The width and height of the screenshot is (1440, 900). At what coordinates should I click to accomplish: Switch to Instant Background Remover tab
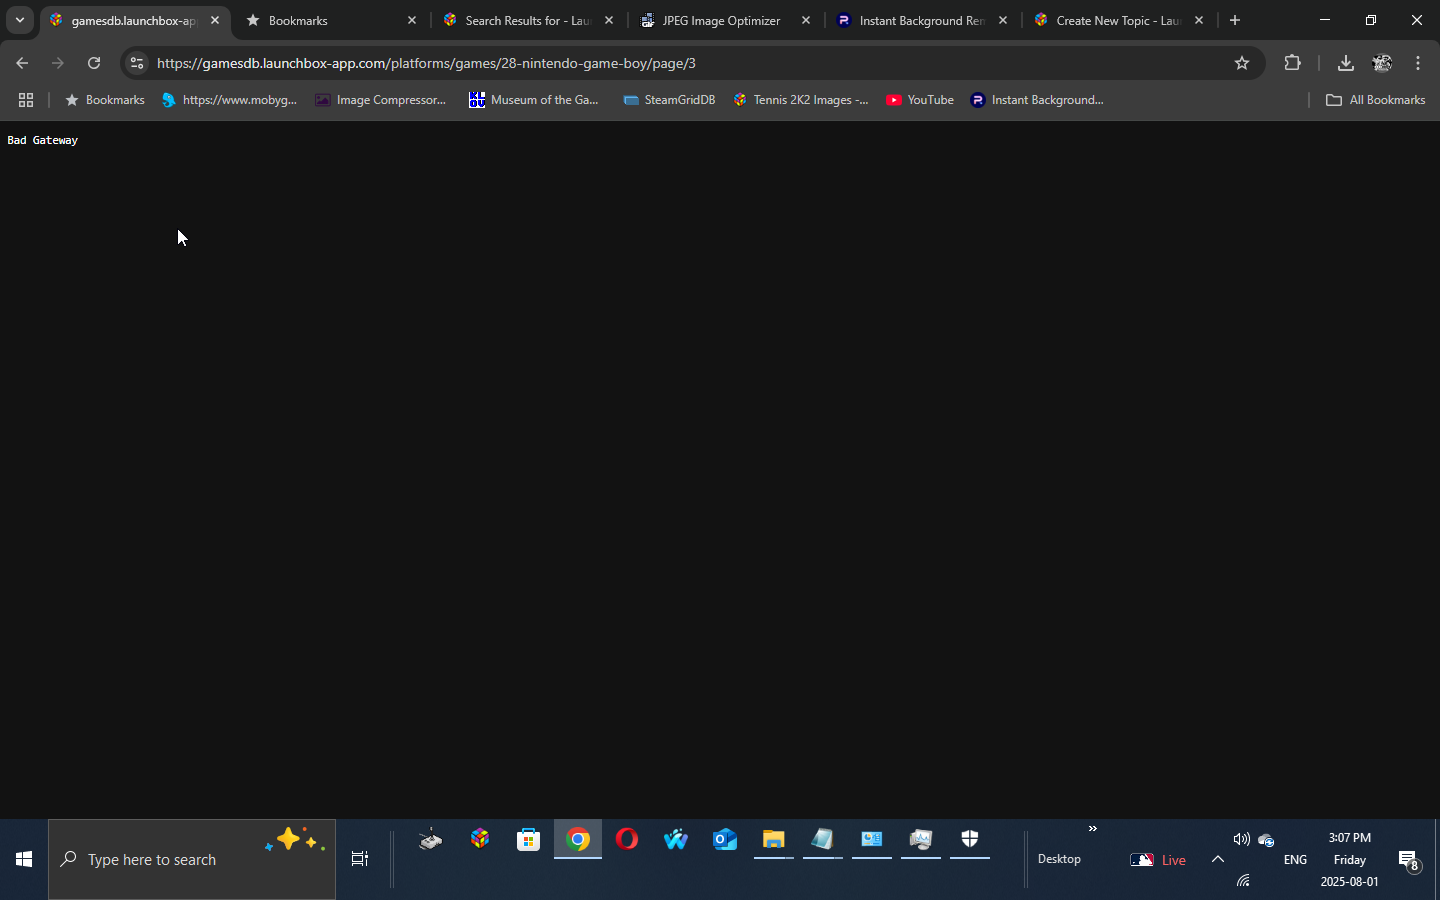click(922, 20)
